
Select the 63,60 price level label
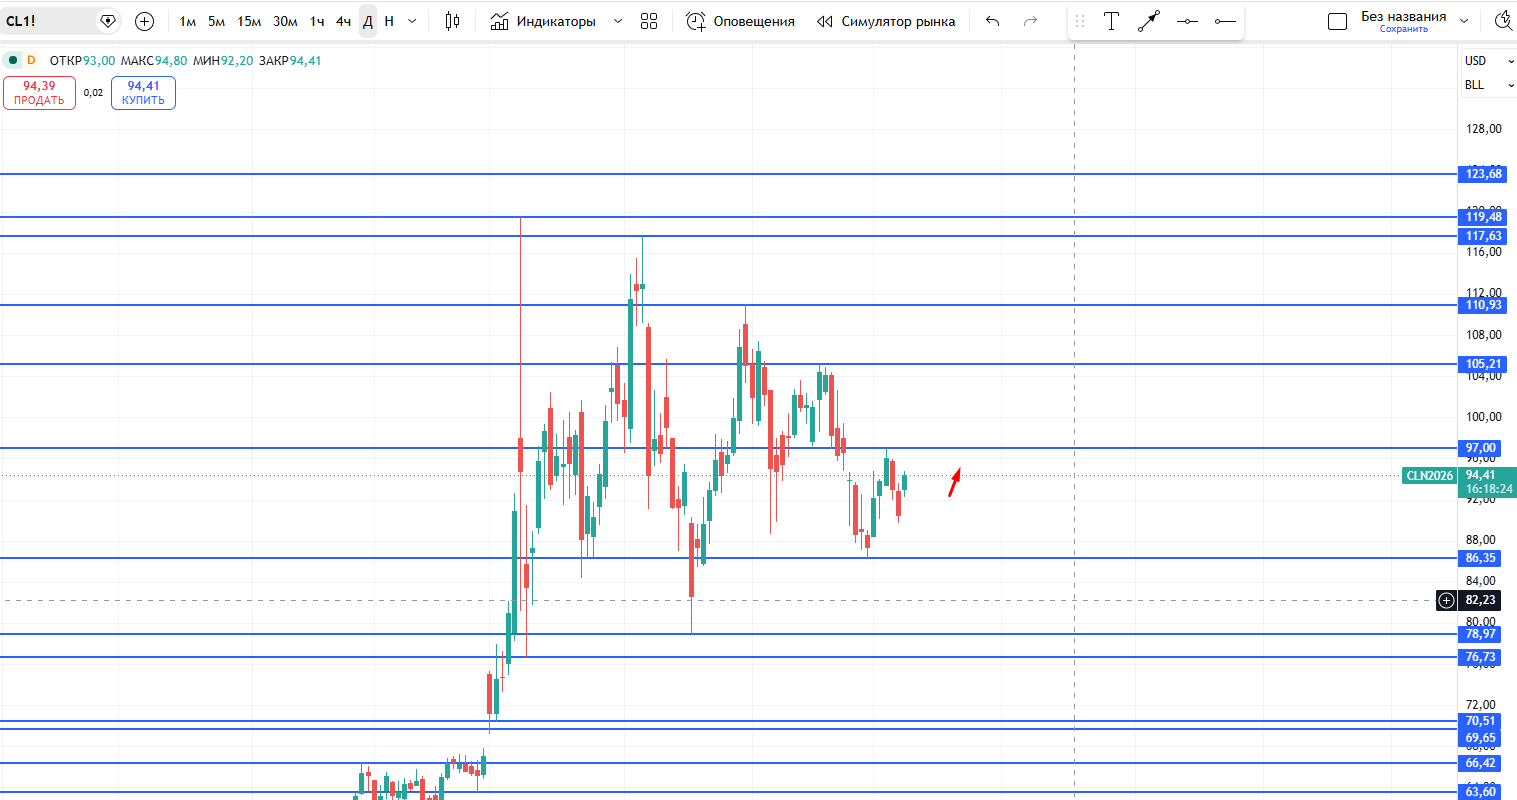click(x=1479, y=792)
